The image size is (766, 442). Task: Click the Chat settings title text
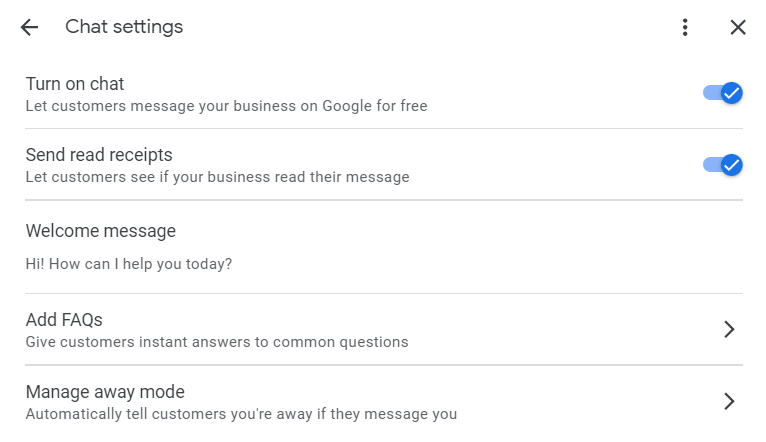tap(124, 27)
